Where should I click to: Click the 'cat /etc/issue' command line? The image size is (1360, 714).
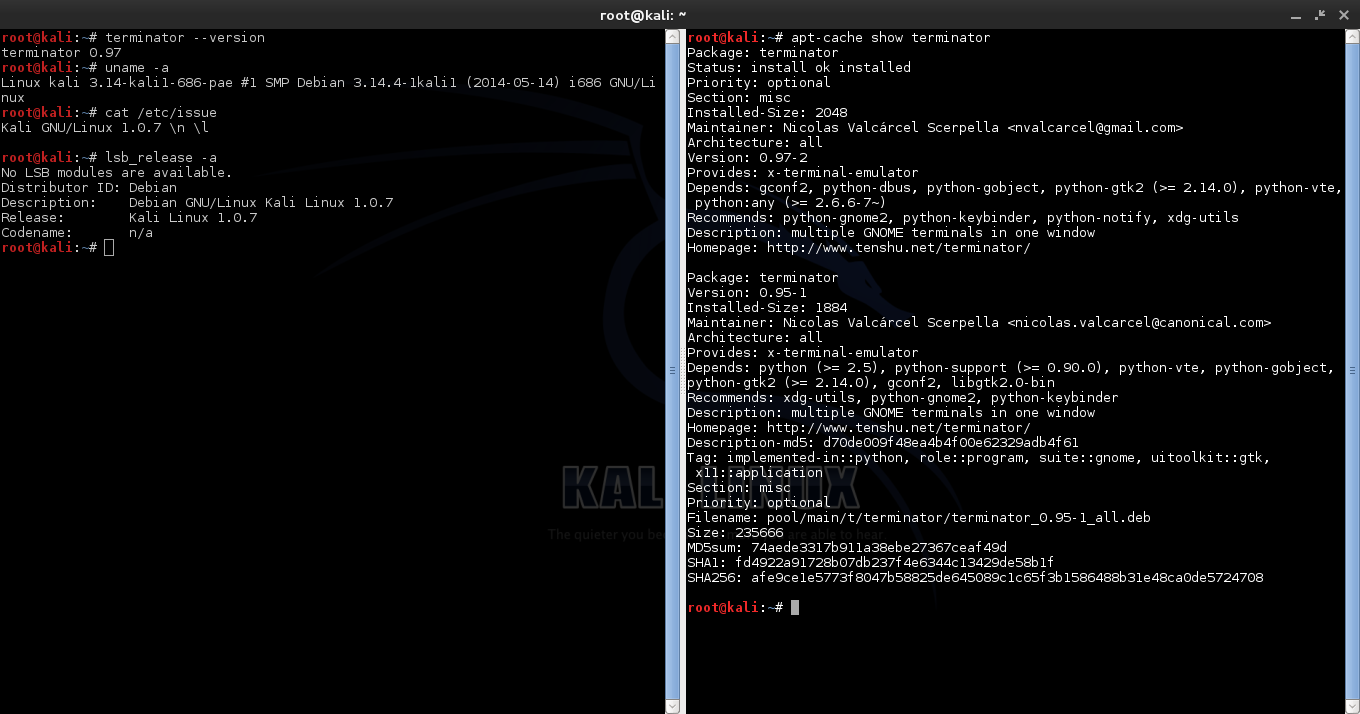(109, 113)
